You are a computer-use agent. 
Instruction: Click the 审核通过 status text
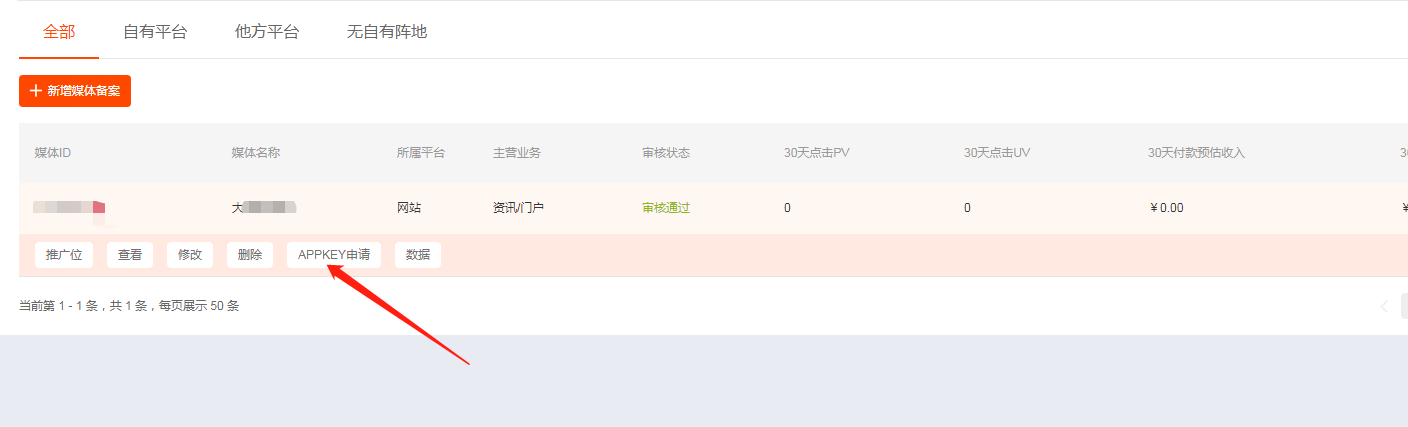tap(666, 208)
